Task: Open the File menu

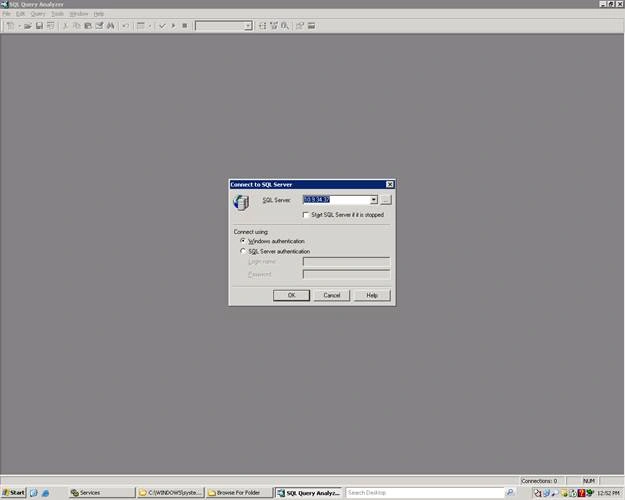Action: tap(6, 14)
